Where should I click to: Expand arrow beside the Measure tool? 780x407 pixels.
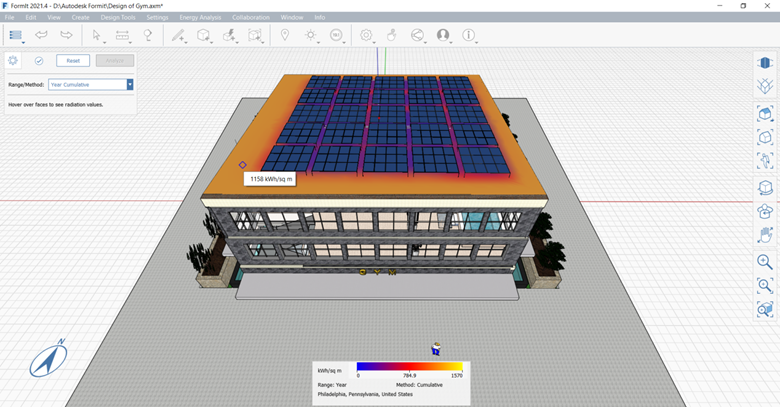click(x=130, y=43)
